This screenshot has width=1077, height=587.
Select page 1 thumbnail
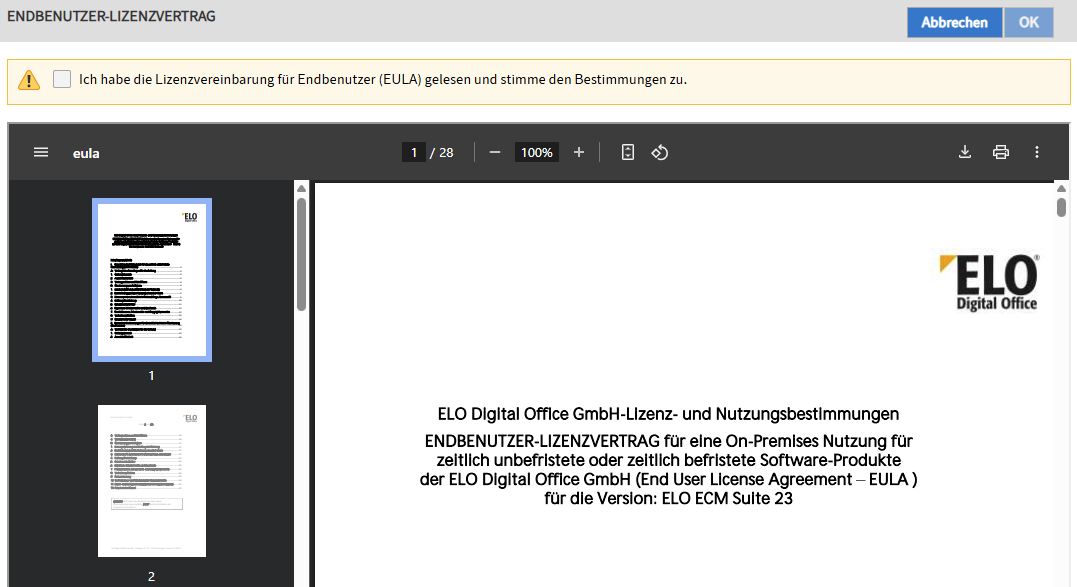click(x=152, y=280)
